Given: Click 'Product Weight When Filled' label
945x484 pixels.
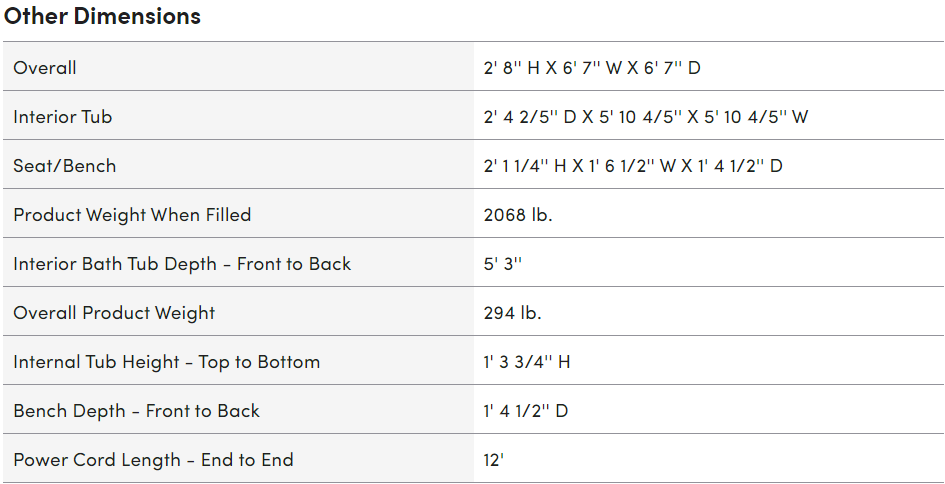Looking at the screenshot, I should (x=132, y=215).
